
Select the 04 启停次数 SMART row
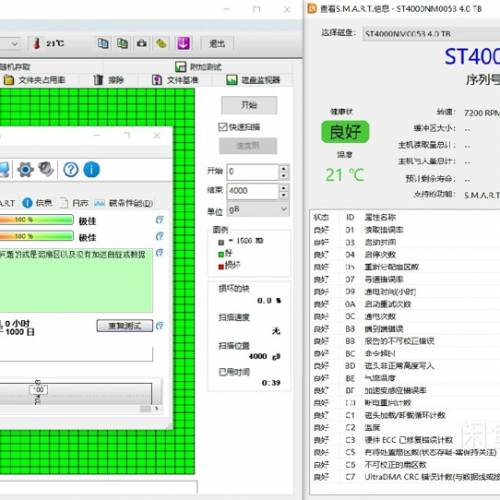[405, 255]
